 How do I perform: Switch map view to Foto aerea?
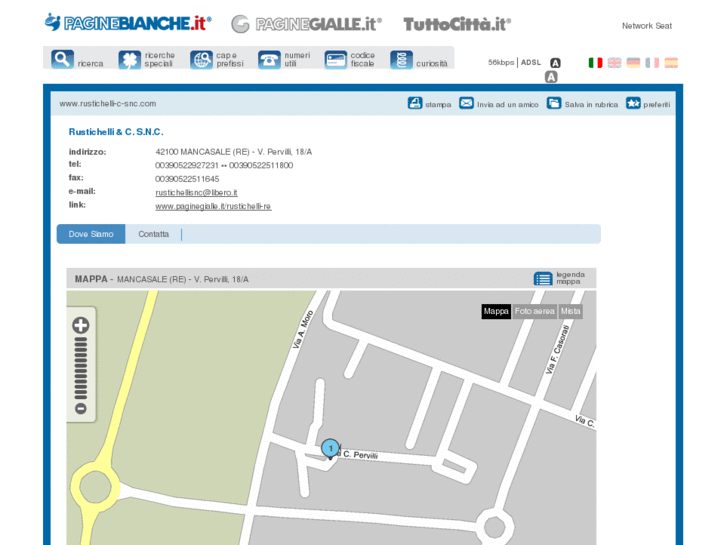tap(535, 311)
